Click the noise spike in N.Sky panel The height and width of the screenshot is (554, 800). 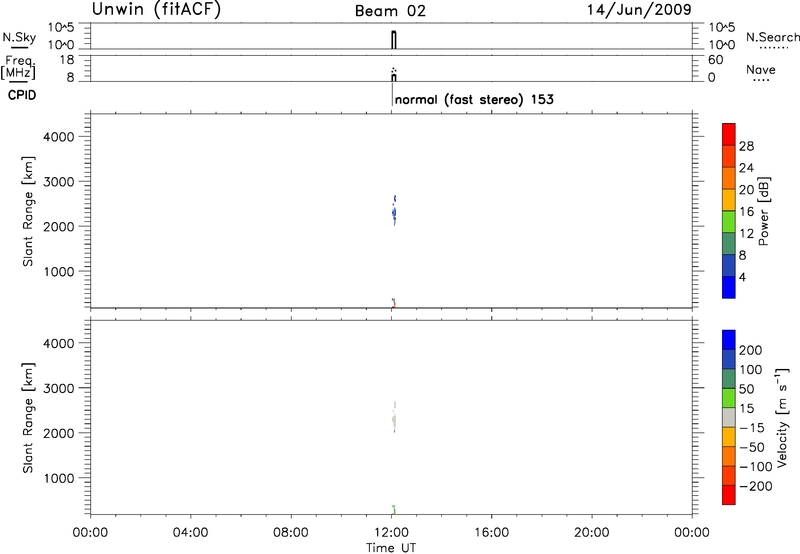393,40
